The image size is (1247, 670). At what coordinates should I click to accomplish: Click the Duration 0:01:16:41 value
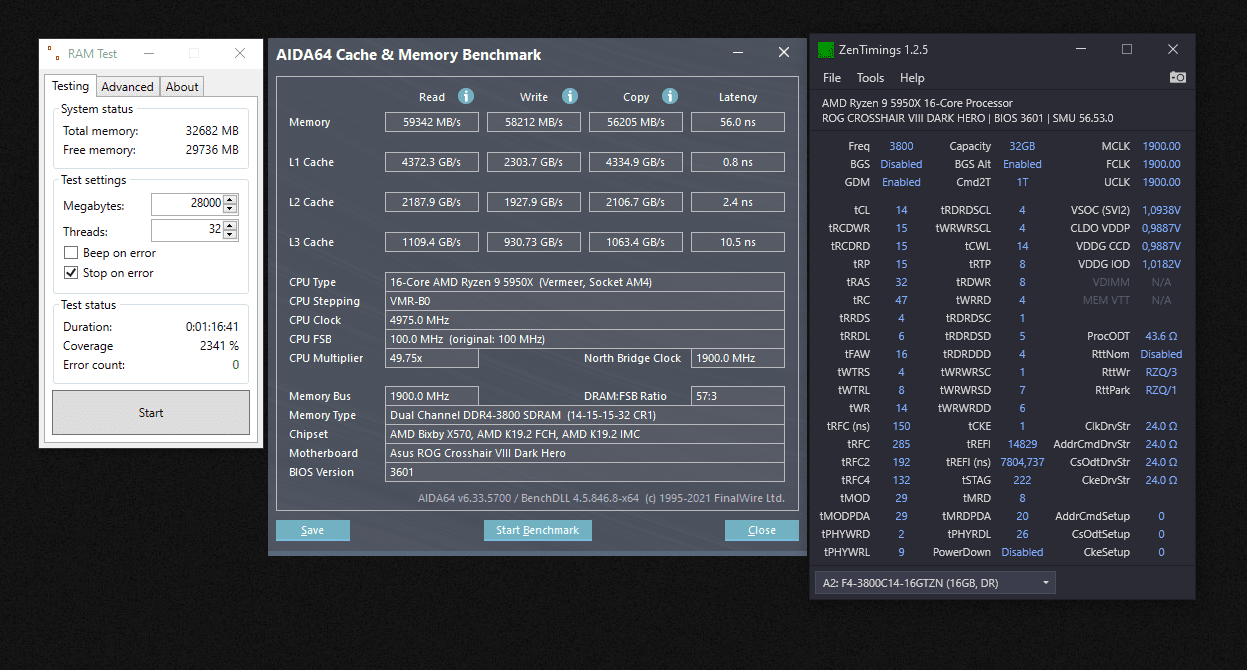click(212, 327)
